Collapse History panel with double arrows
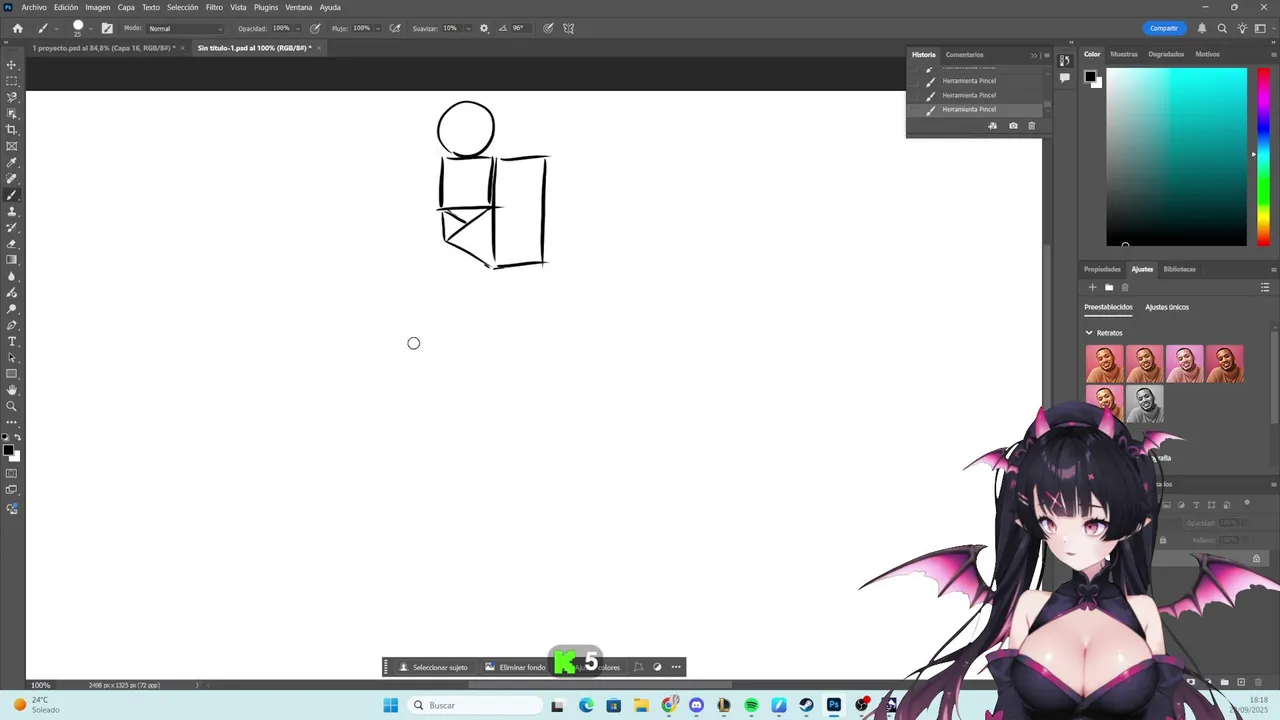1280x720 pixels. click(1034, 55)
